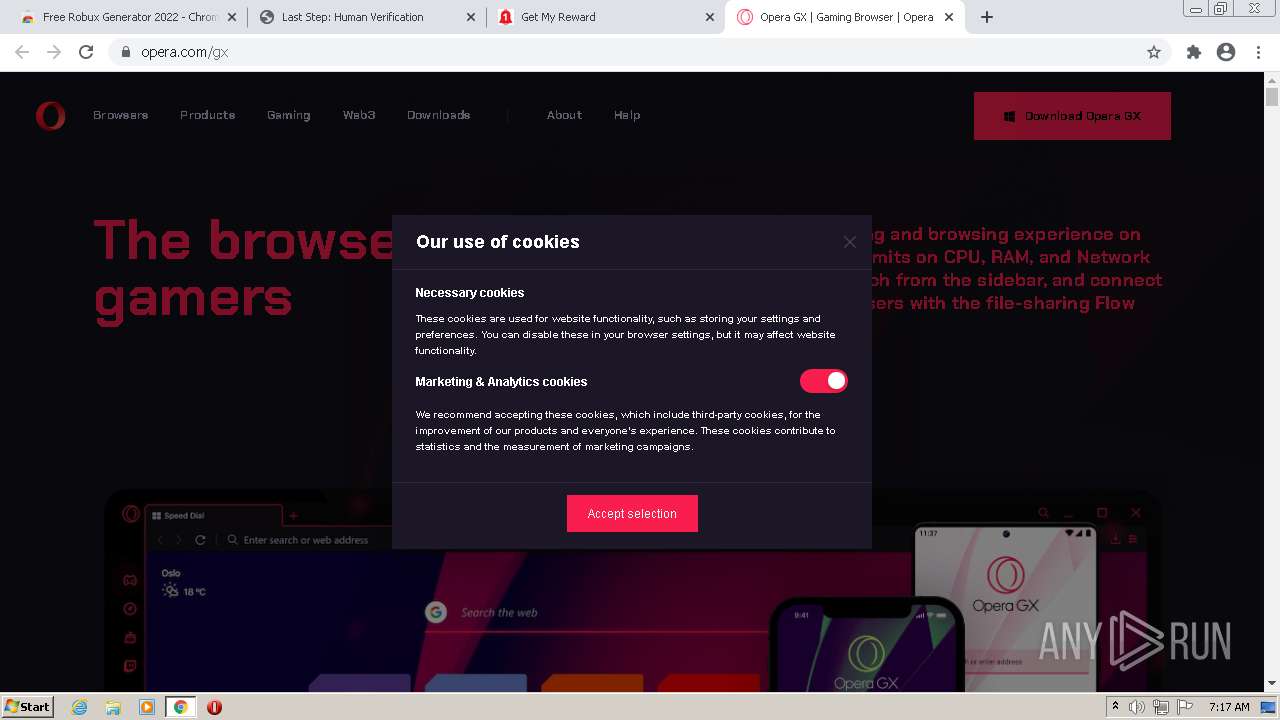Click the "Our use of cookies" heading
This screenshot has height=720, width=1280.
pyautogui.click(x=498, y=242)
